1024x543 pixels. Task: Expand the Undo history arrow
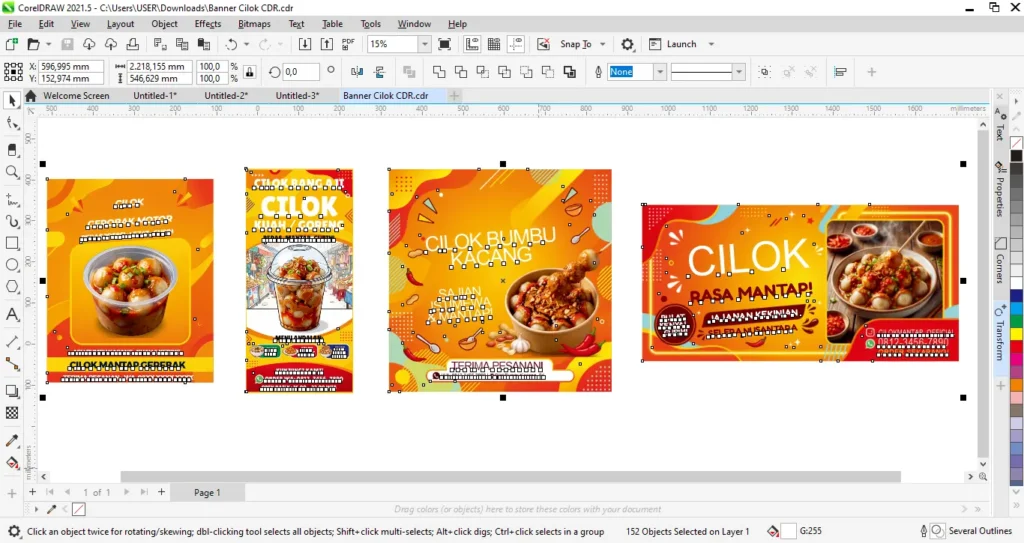(x=246, y=44)
